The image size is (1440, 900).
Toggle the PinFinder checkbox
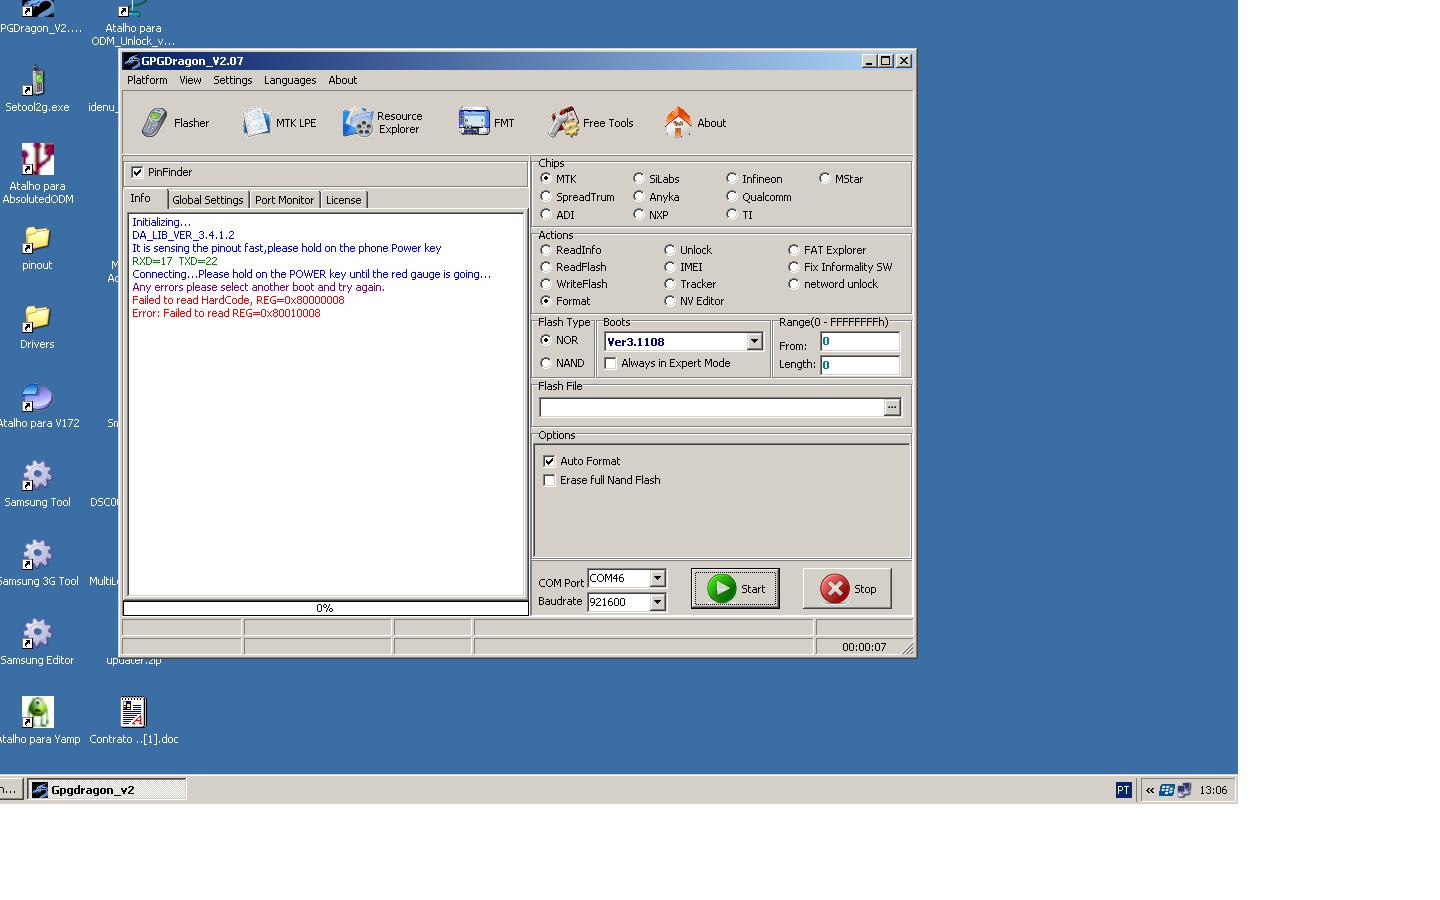tap(137, 172)
